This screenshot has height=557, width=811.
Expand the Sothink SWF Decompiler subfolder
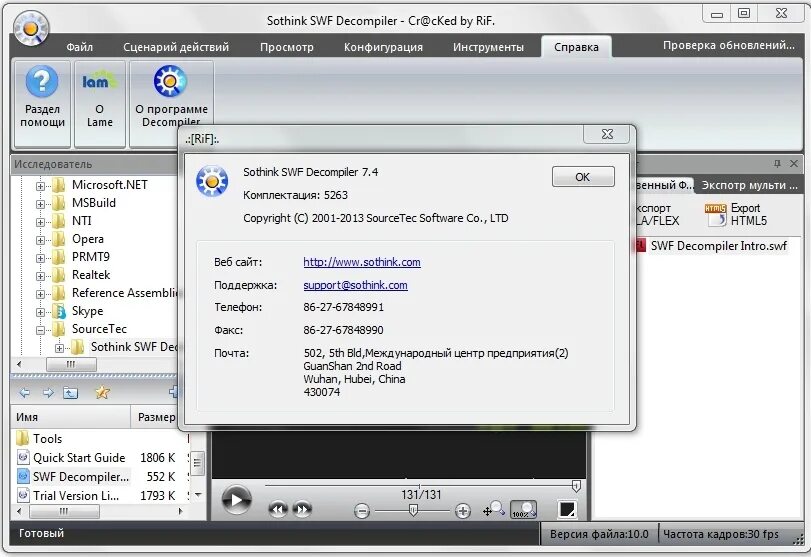click(59, 349)
